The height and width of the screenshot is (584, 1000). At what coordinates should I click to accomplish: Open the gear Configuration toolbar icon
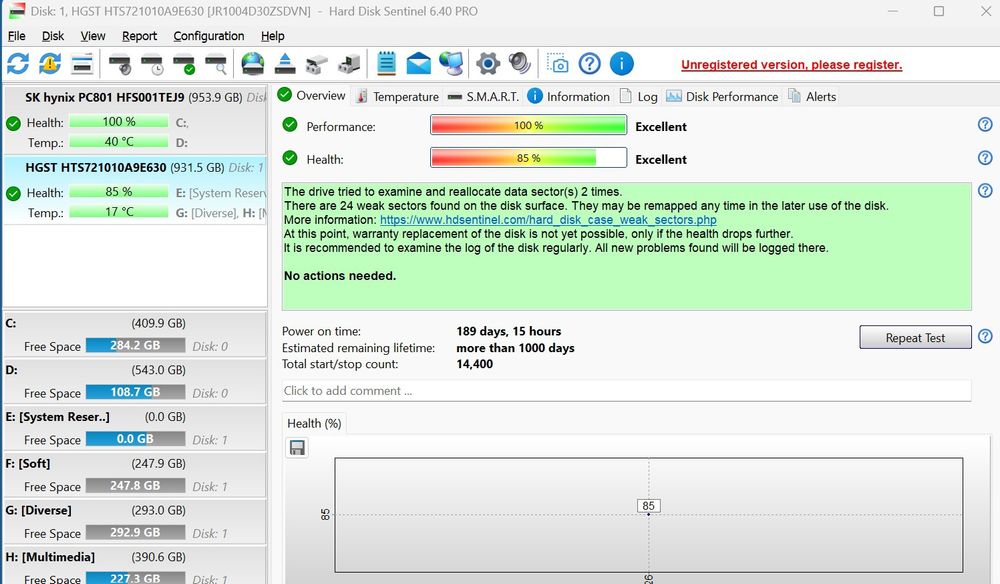tap(488, 64)
